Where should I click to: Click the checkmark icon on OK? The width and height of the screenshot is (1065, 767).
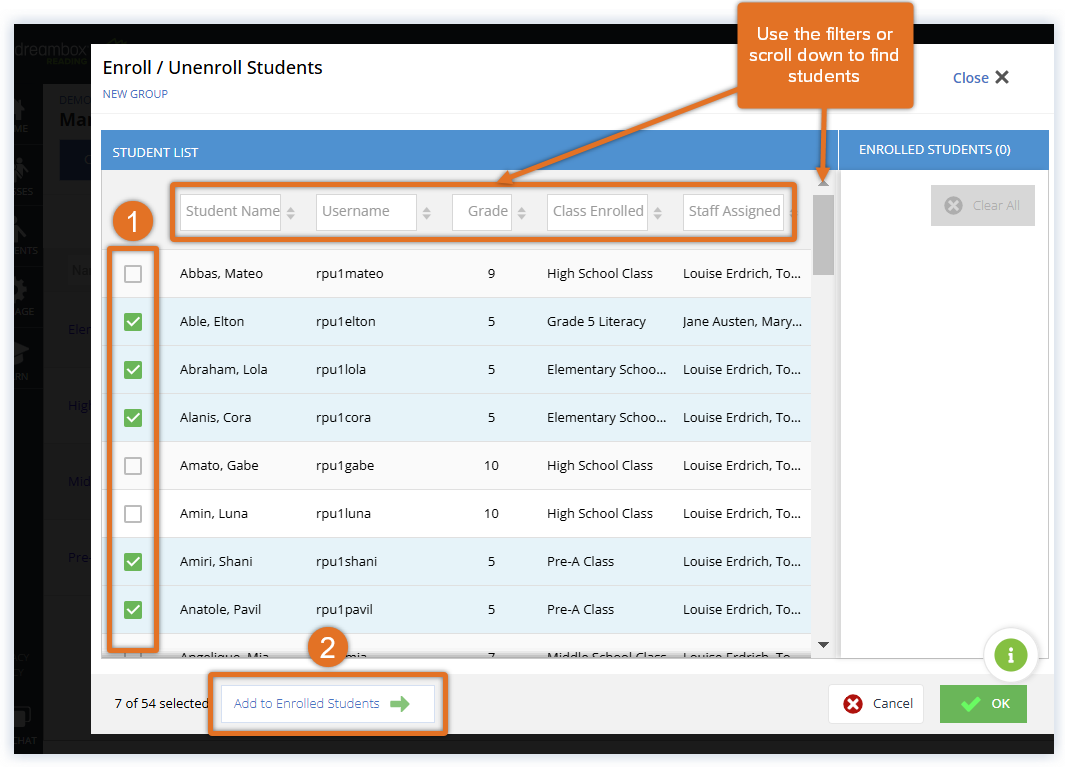pyautogui.click(x=971, y=704)
